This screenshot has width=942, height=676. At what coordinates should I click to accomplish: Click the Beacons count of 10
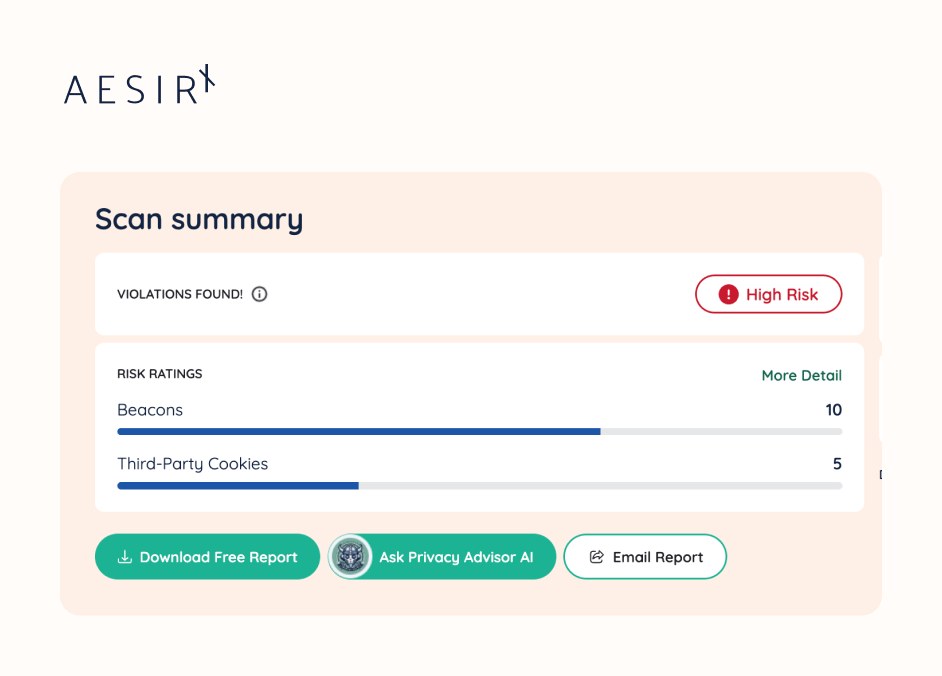point(834,410)
